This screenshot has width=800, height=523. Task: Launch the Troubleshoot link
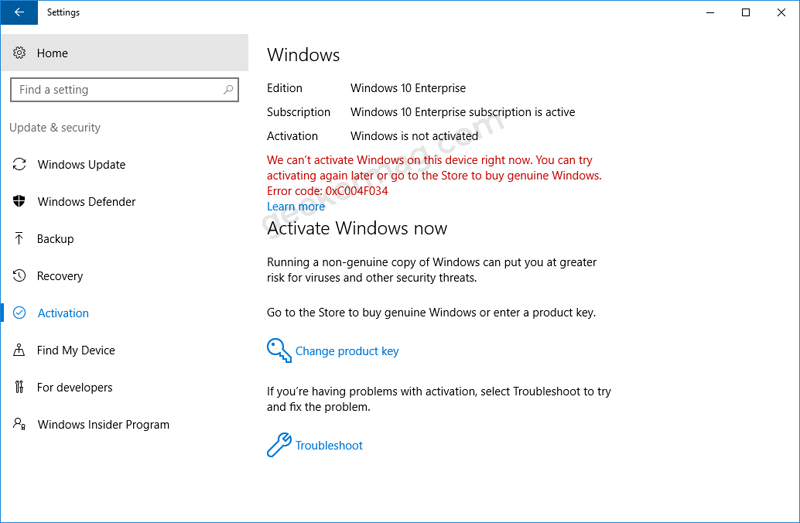click(329, 445)
